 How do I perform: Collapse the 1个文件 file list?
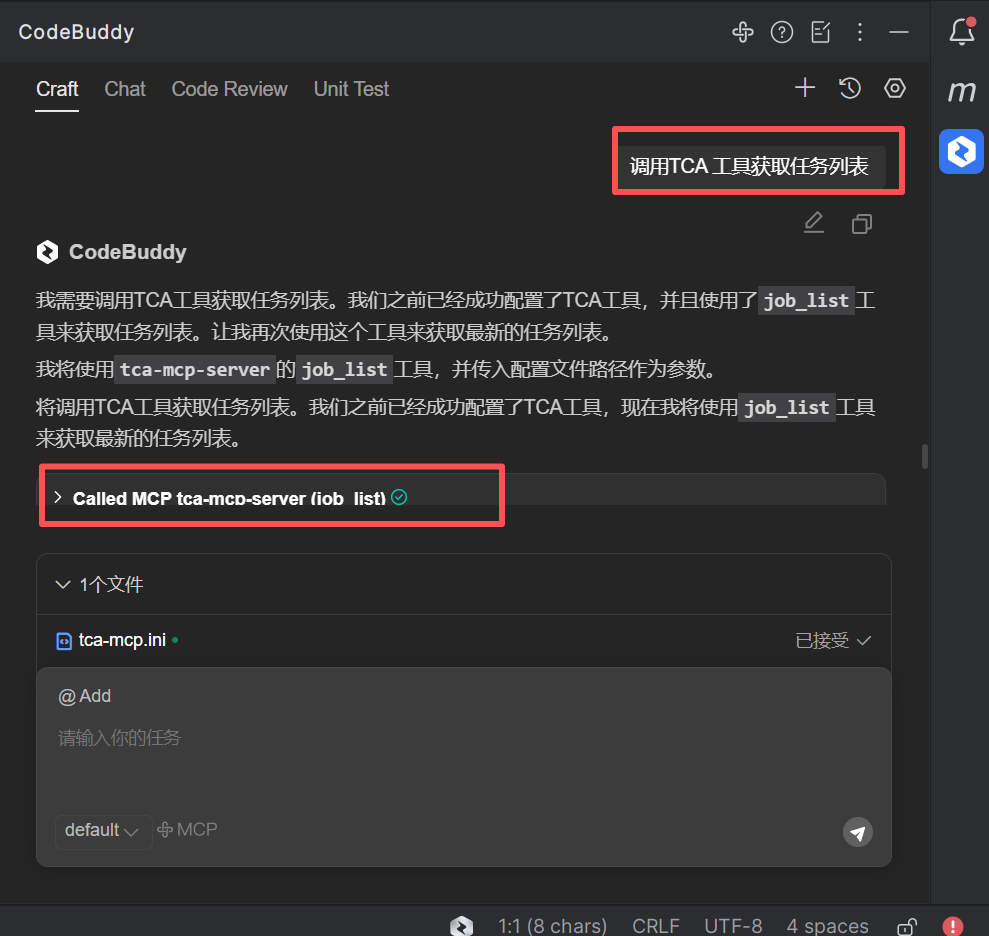[62, 585]
